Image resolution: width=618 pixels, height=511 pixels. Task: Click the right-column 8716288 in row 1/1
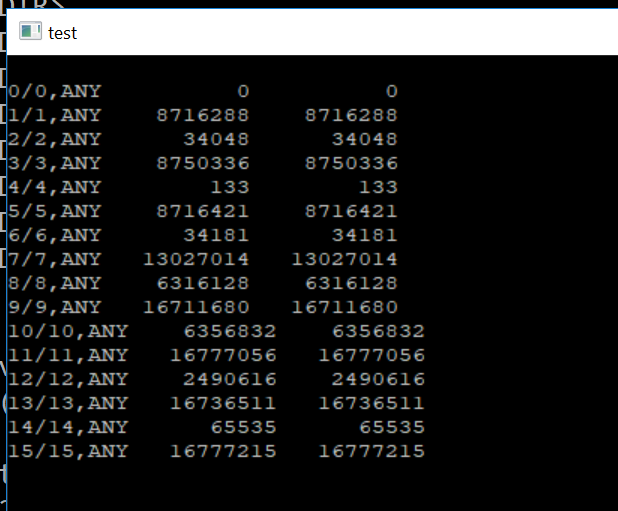[351, 115]
